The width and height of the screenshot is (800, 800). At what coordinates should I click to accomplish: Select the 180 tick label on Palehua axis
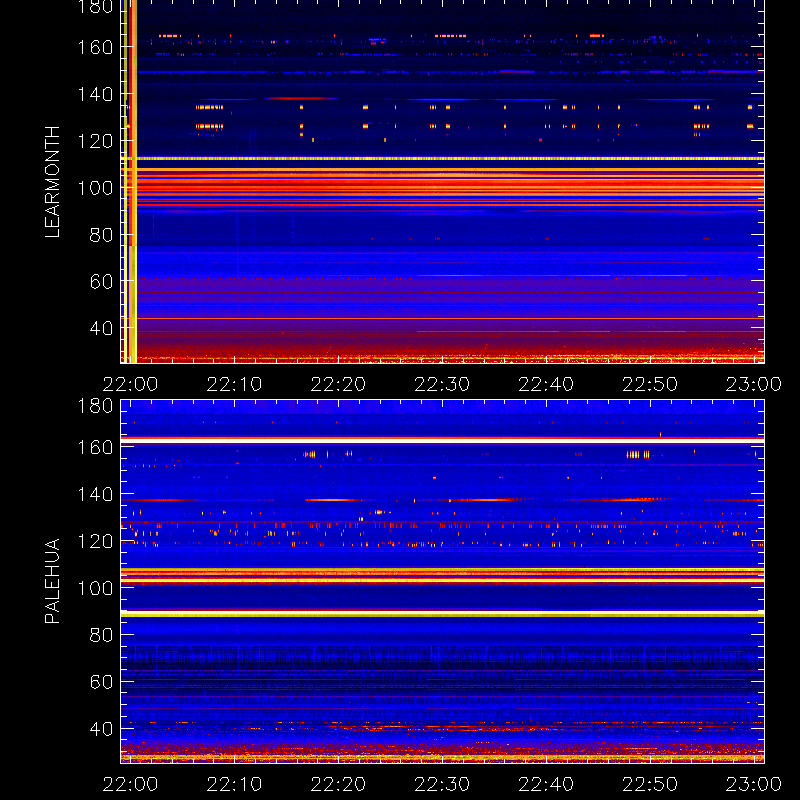coord(95,406)
